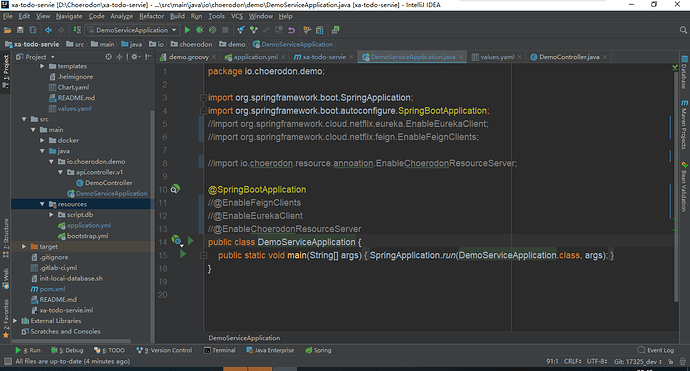
Task: Open Project panel settings gear icon
Action: (x=135, y=57)
